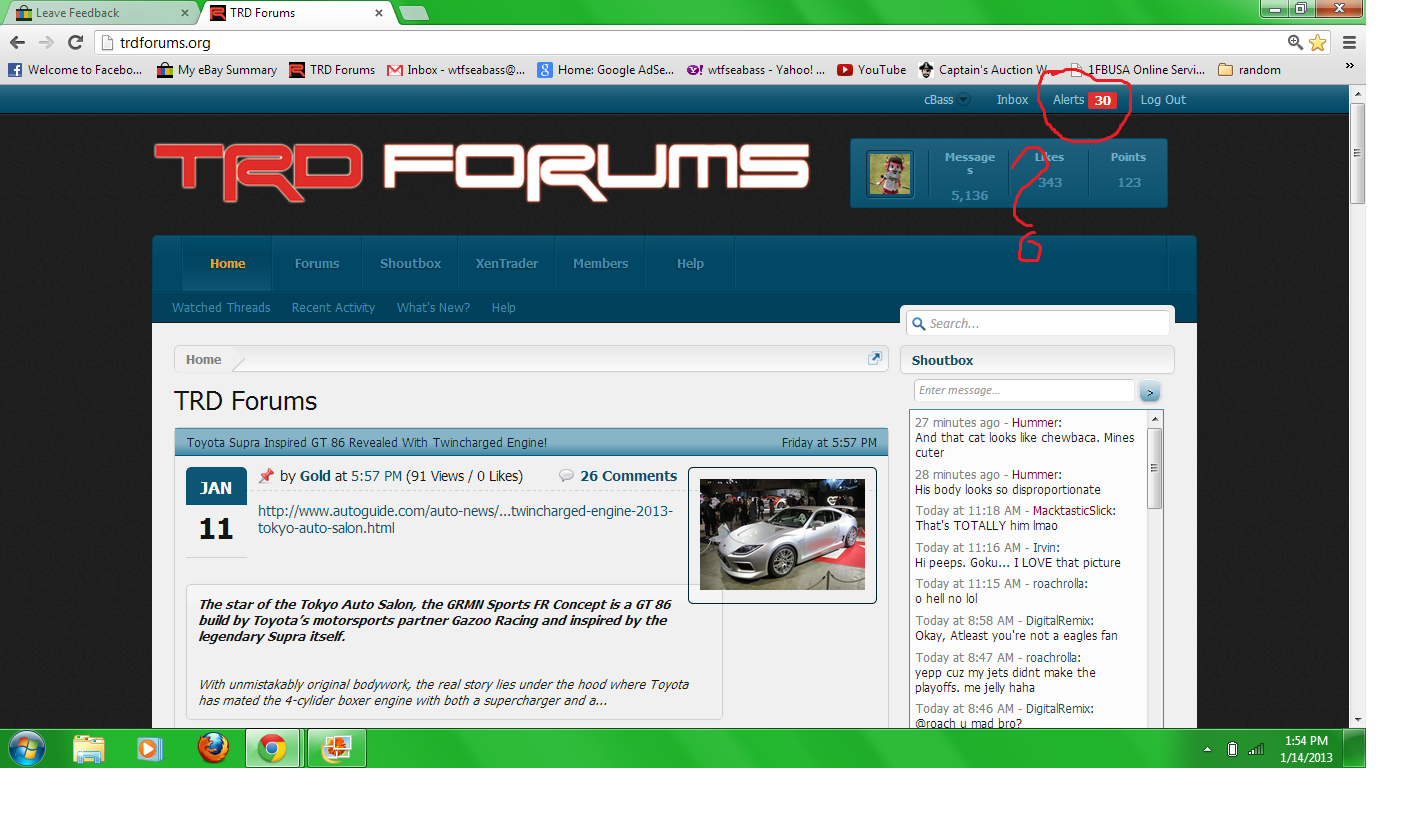This screenshot has height=830, width=1426.
Task: Click the GT 86 car thumbnail
Action: [x=782, y=535]
